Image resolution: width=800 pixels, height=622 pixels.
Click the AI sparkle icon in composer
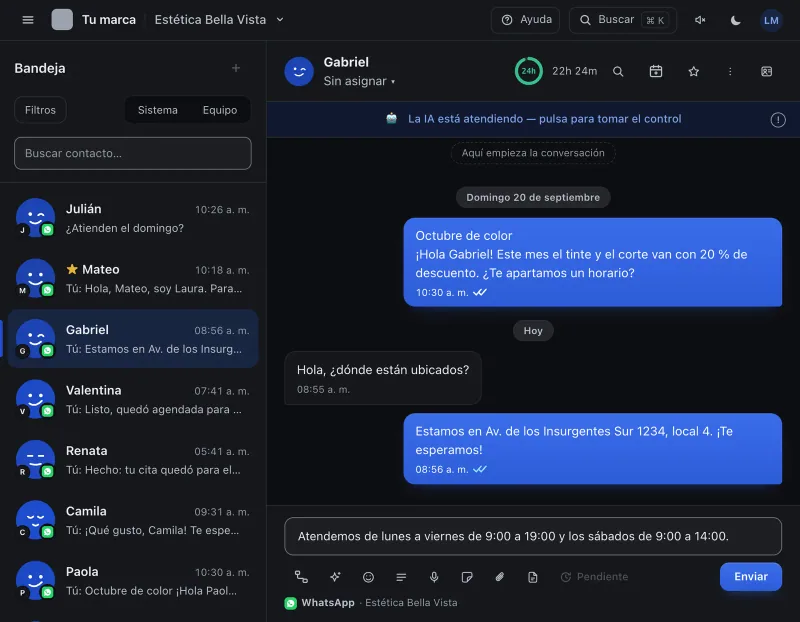[335, 577]
